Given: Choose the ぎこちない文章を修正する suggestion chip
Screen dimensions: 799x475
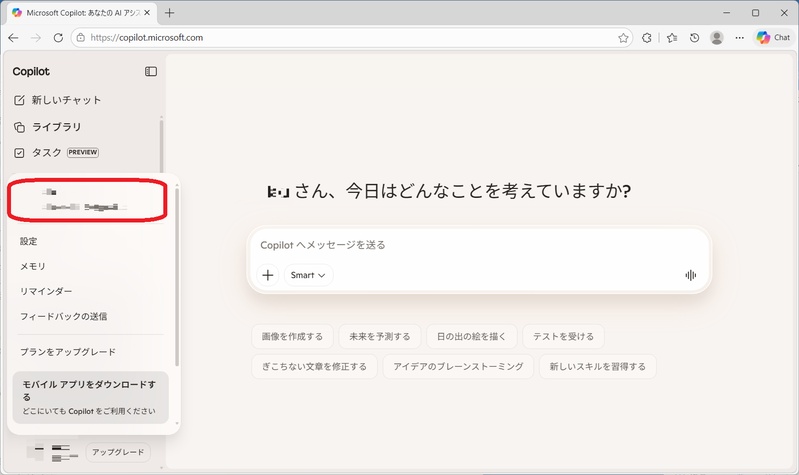Looking at the screenshot, I should [x=314, y=366].
